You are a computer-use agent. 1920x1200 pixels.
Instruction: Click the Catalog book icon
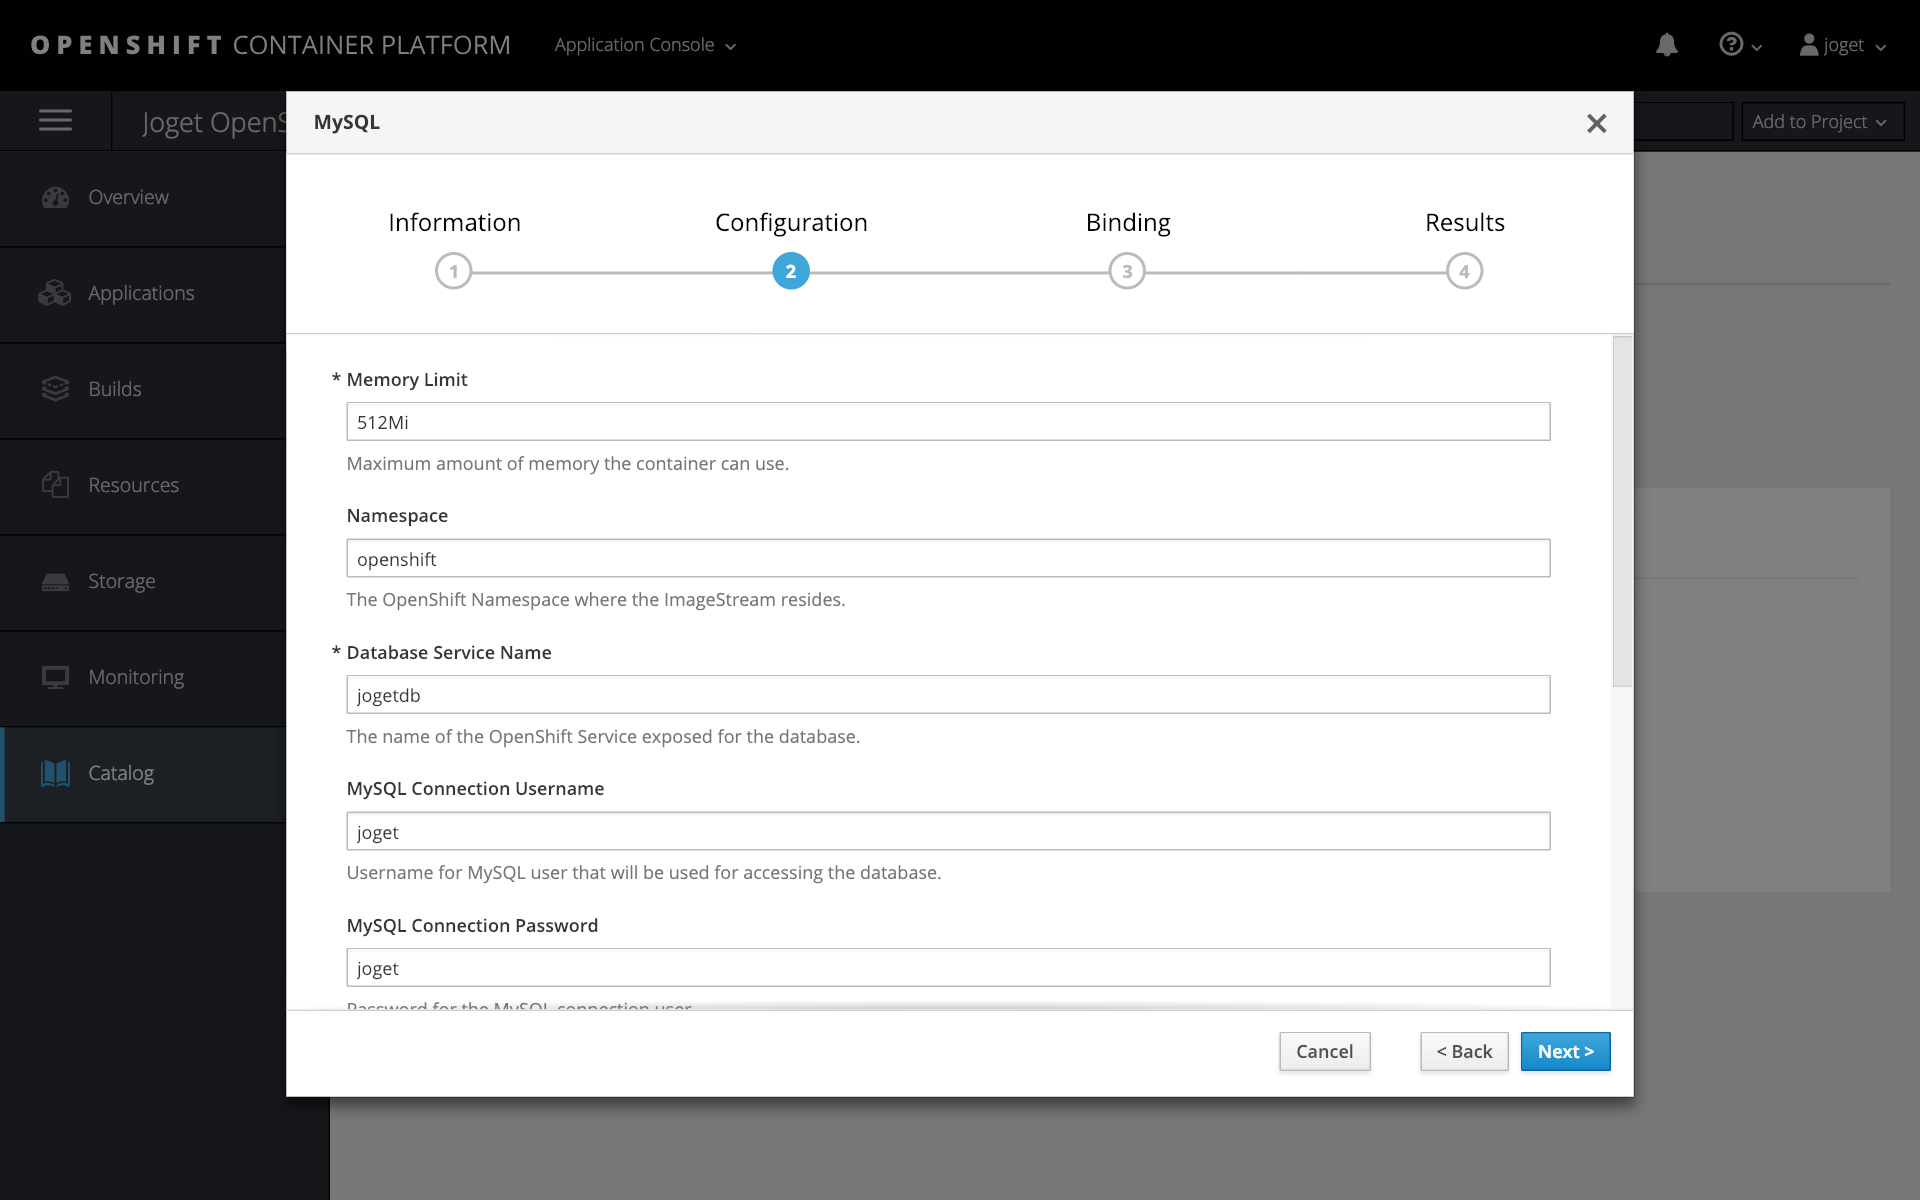[55, 773]
